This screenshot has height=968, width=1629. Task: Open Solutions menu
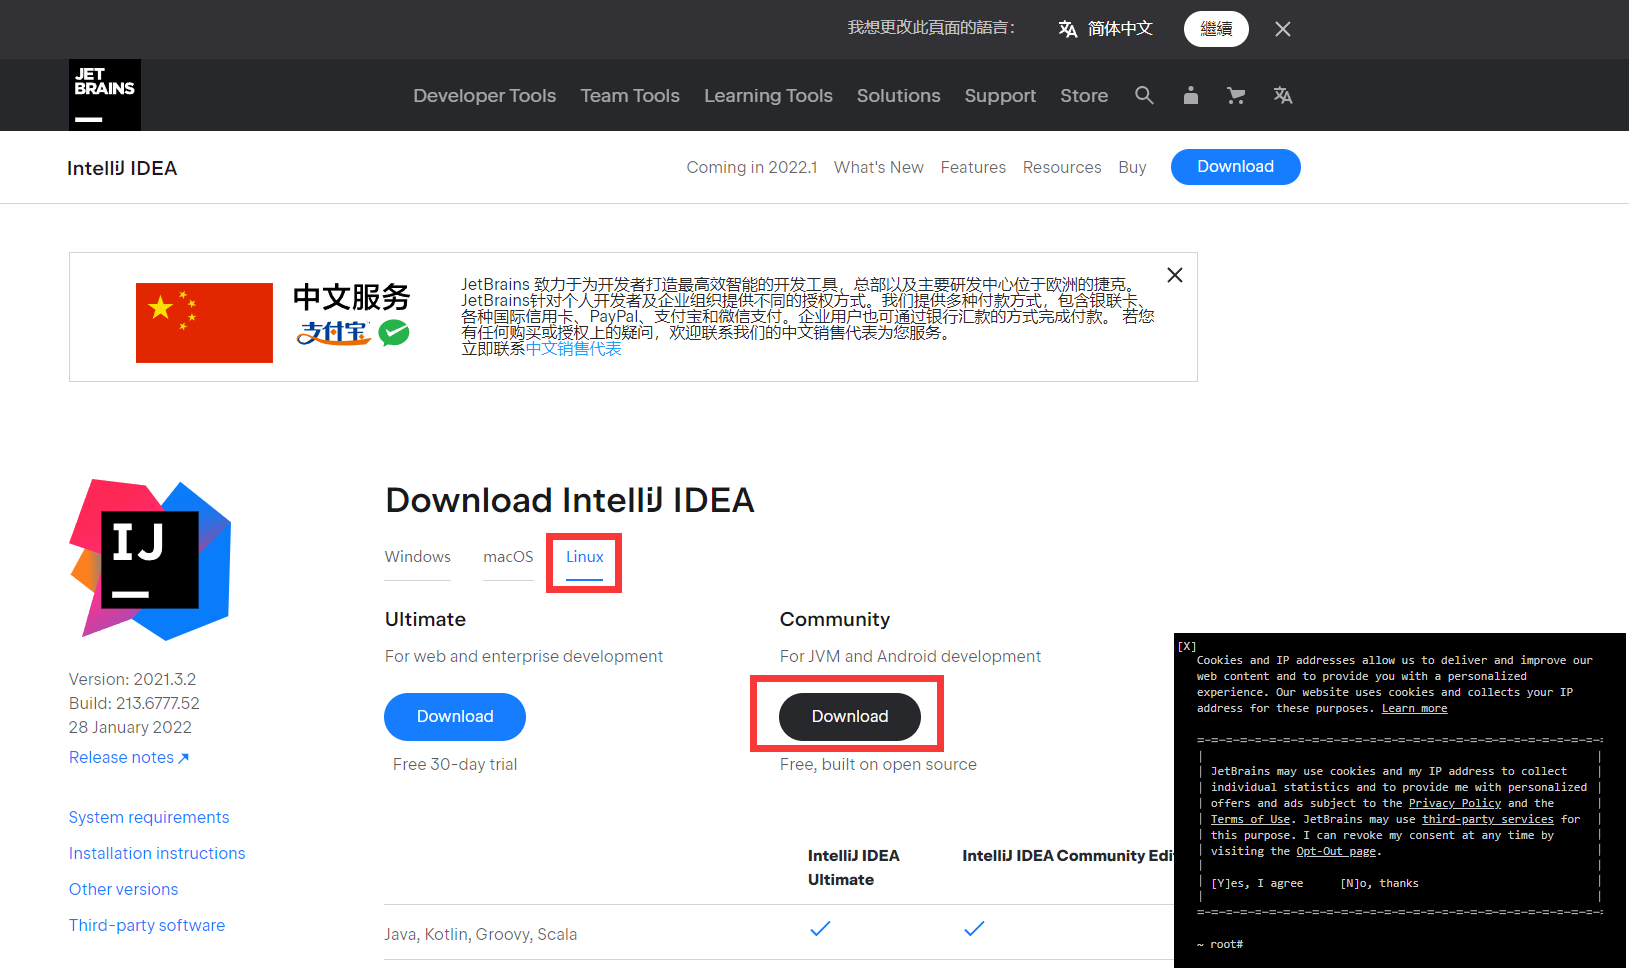[x=898, y=95]
